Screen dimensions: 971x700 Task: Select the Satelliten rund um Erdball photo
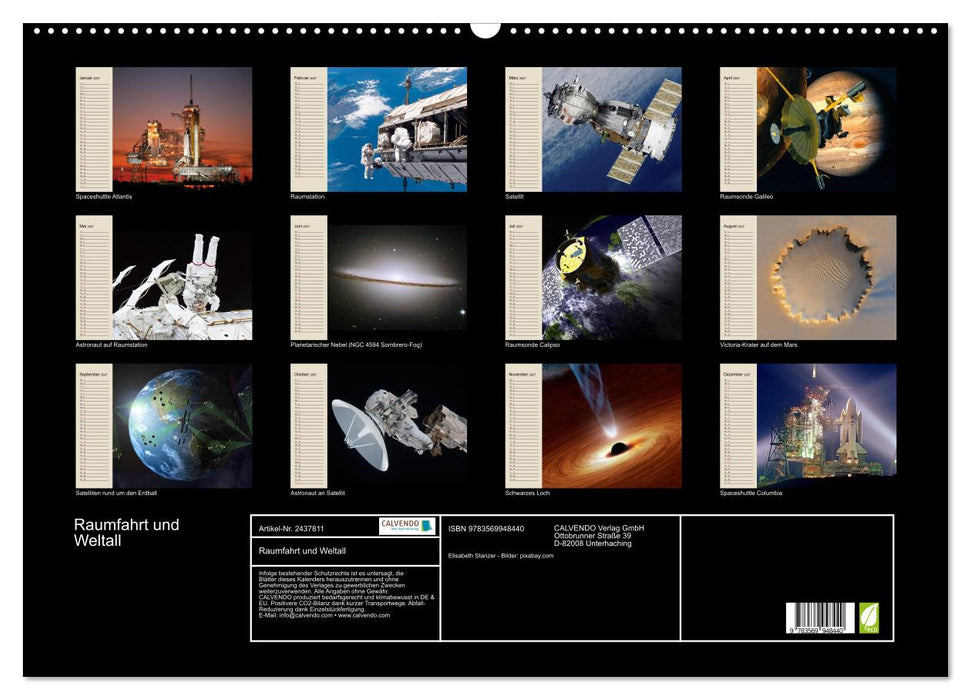click(182, 426)
